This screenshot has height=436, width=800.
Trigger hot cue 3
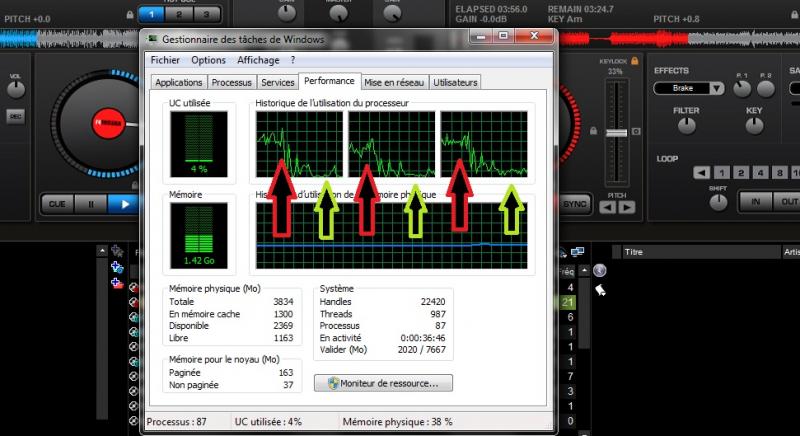[x=207, y=14]
